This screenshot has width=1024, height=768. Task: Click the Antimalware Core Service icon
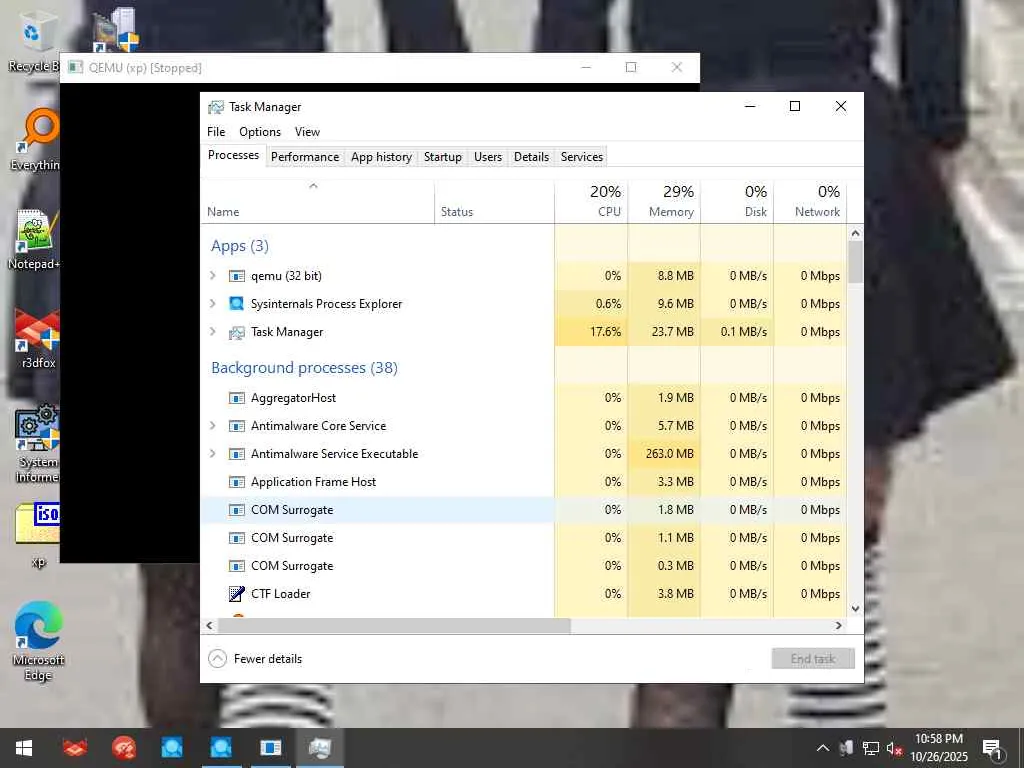coord(236,426)
